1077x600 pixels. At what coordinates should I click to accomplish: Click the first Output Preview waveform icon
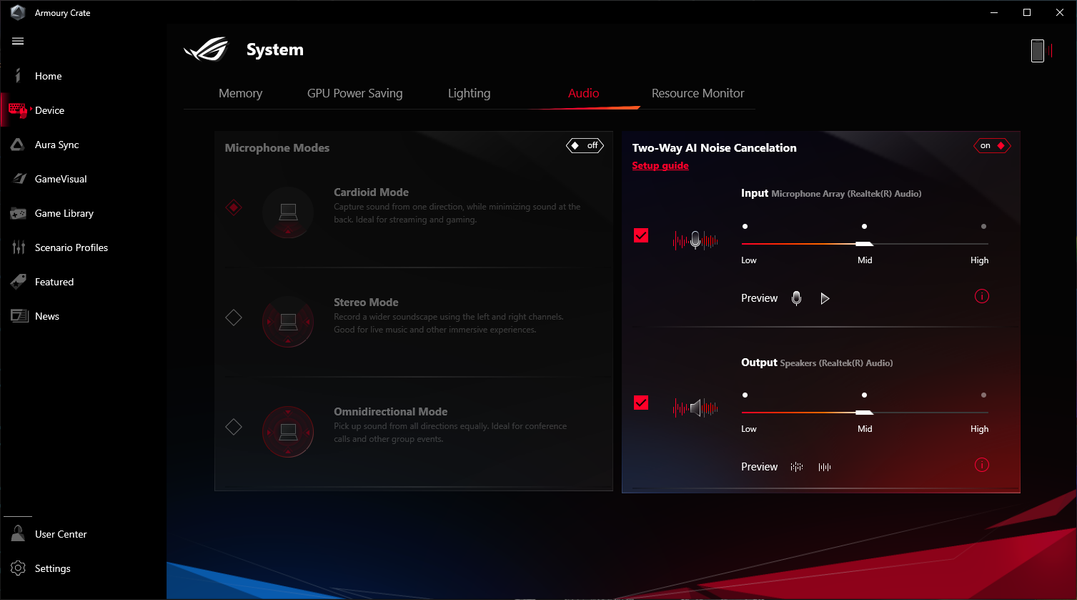click(797, 467)
